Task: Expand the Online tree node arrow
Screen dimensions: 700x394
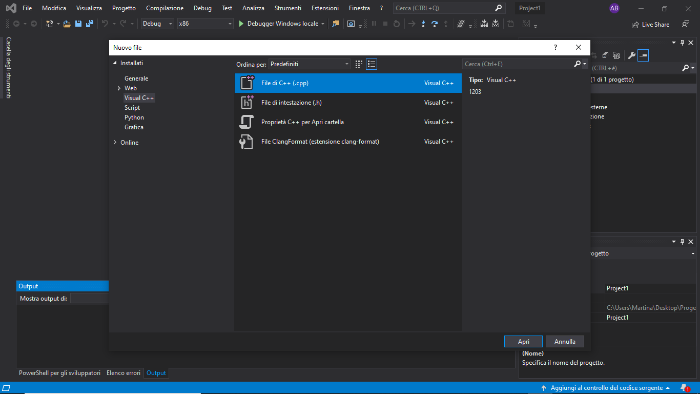Action: [115, 142]
